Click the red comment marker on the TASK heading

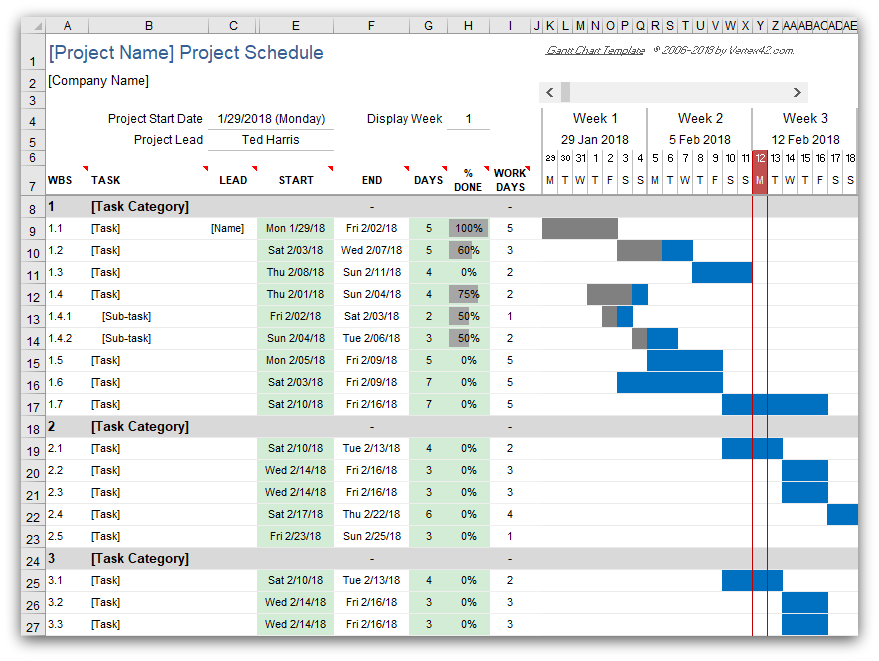coord(205,168)
